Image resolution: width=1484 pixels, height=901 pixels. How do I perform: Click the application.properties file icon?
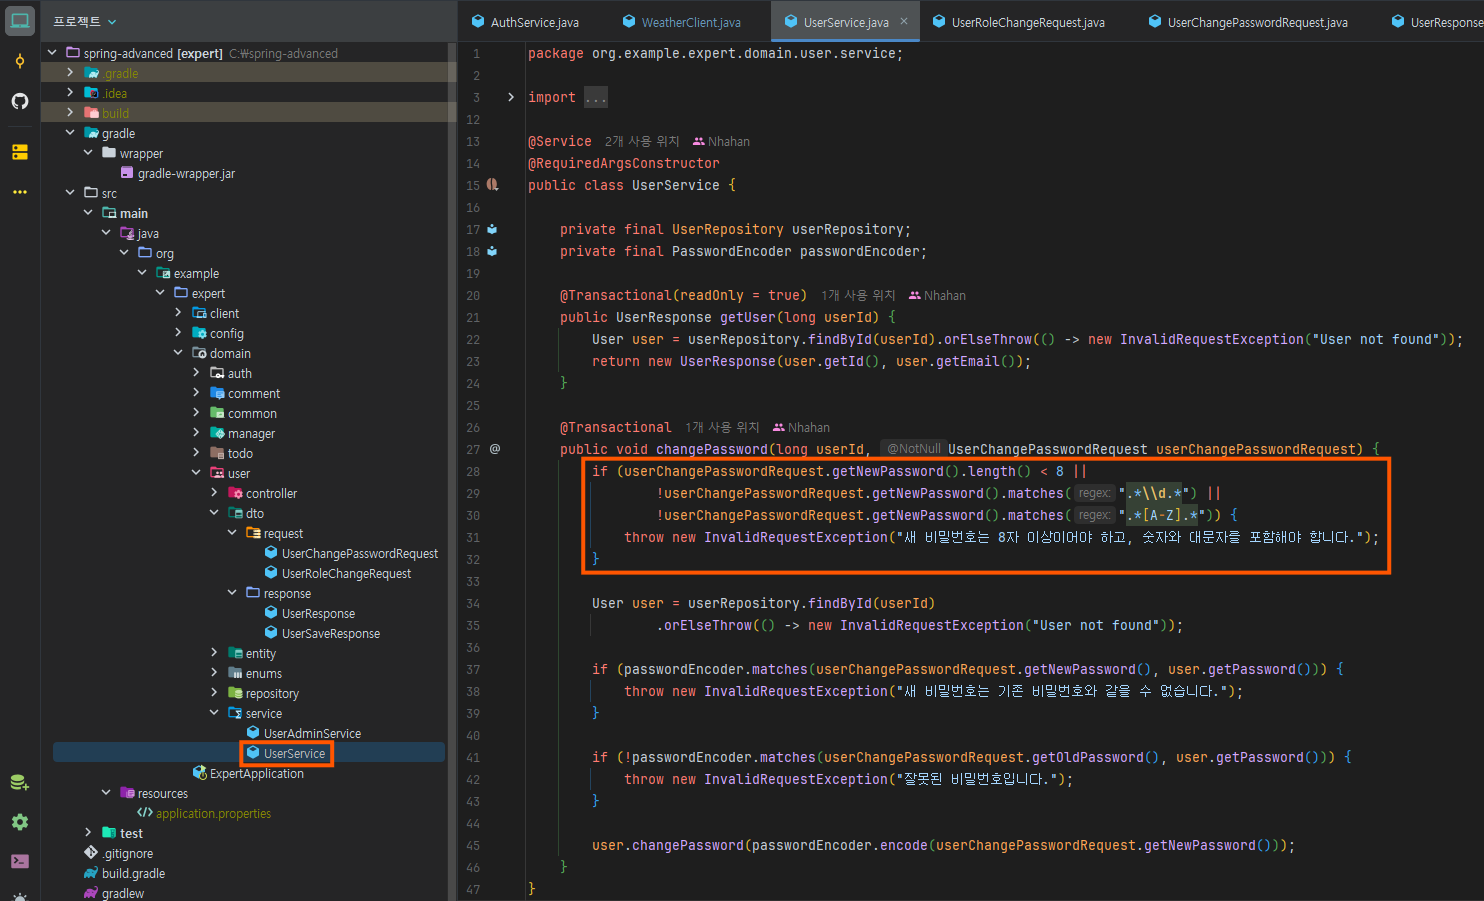145,813
